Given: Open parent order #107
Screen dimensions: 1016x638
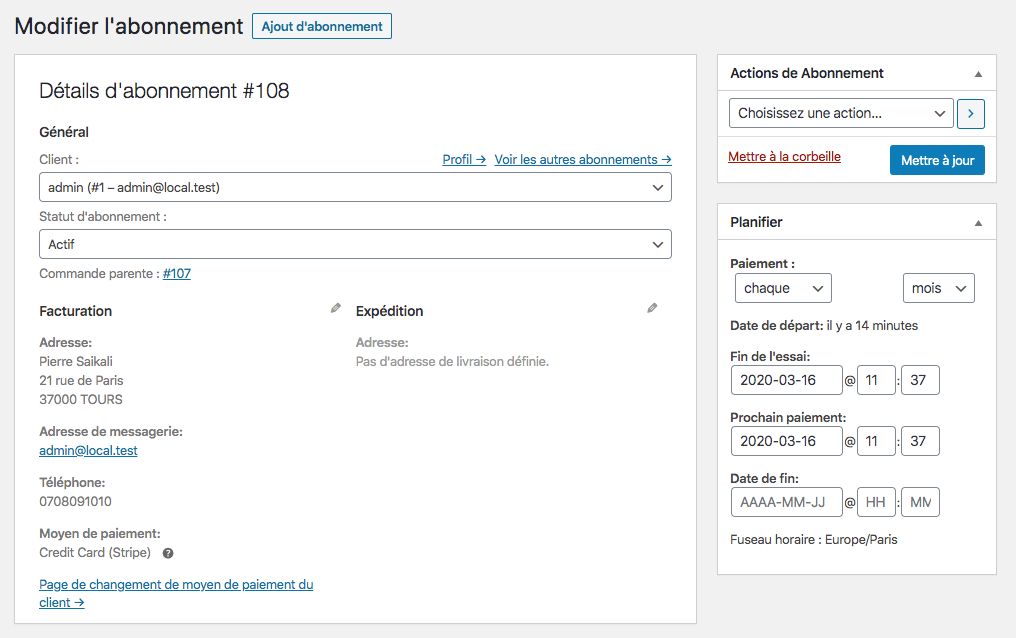Looking at the screenshot, I should click(176, 273).
